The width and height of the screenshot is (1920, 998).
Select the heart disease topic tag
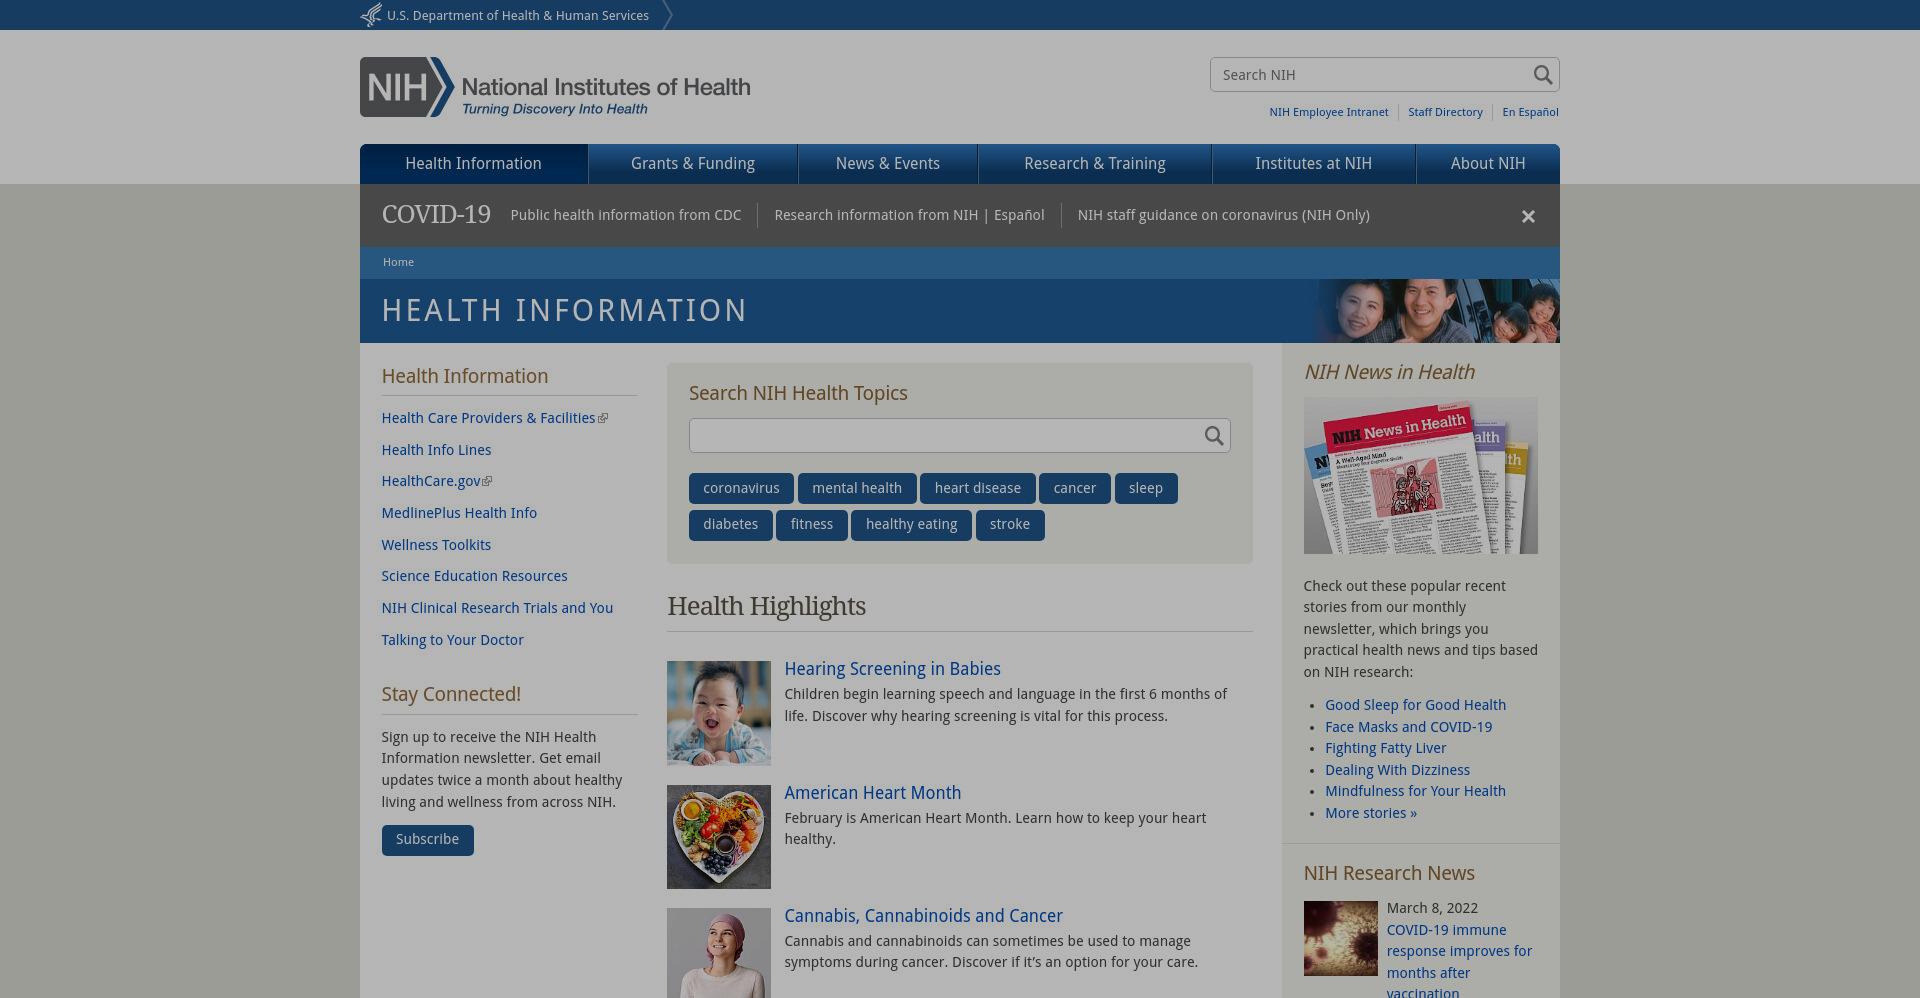978,489
